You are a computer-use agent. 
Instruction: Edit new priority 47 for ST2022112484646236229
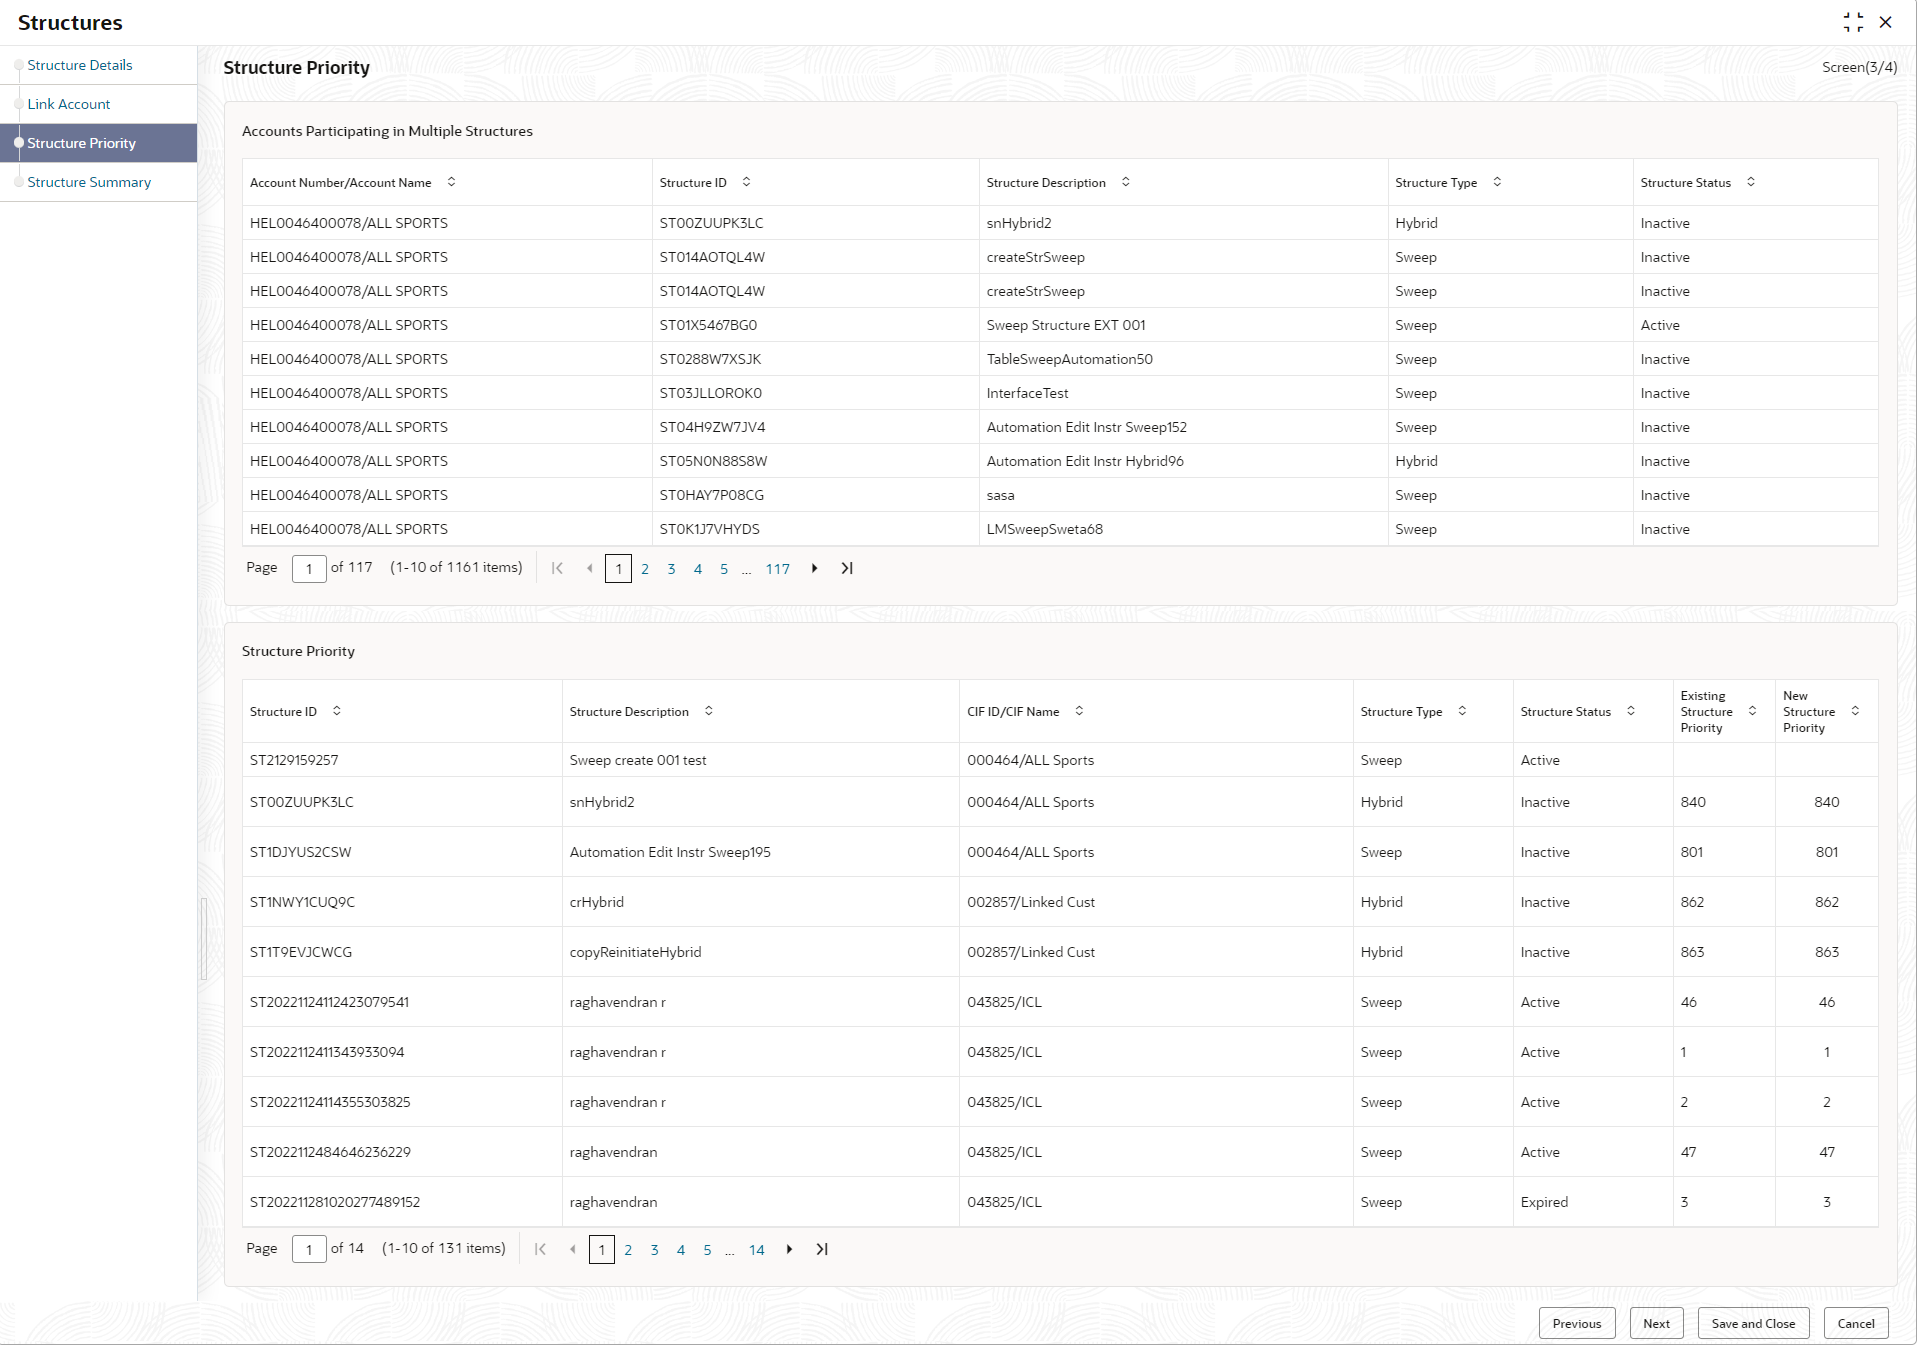1826,1152
